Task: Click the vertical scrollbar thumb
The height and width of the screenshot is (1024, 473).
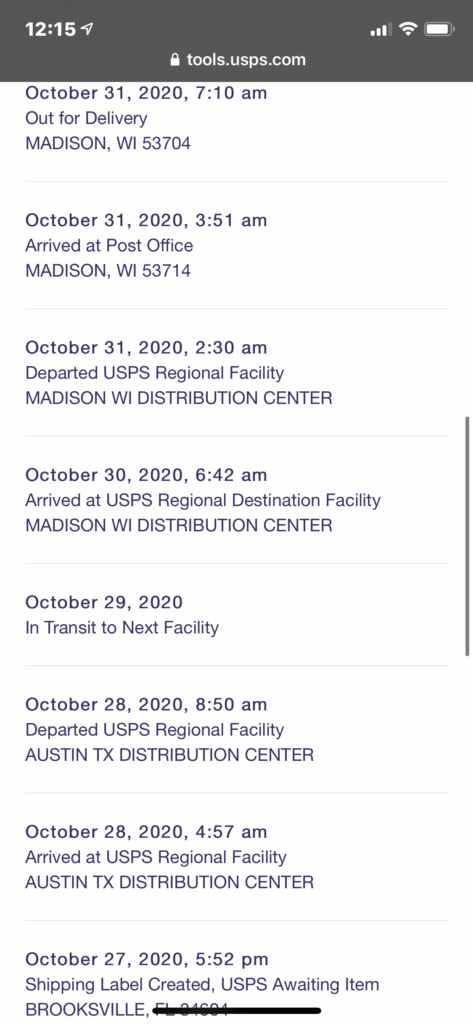Action: pyautogui.click(x=467, y=536)
